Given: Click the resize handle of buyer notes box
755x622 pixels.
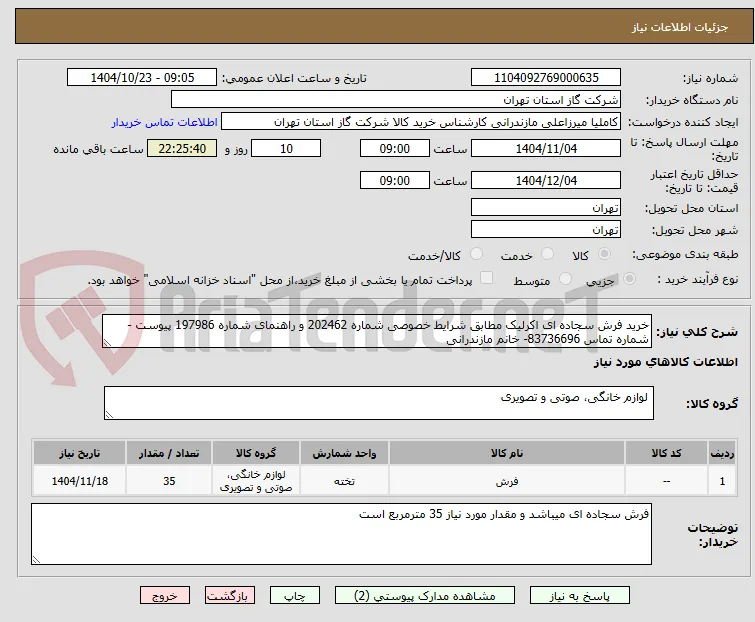Looking at the screenshot, I should pyautogui.click(x=36, y=560).
